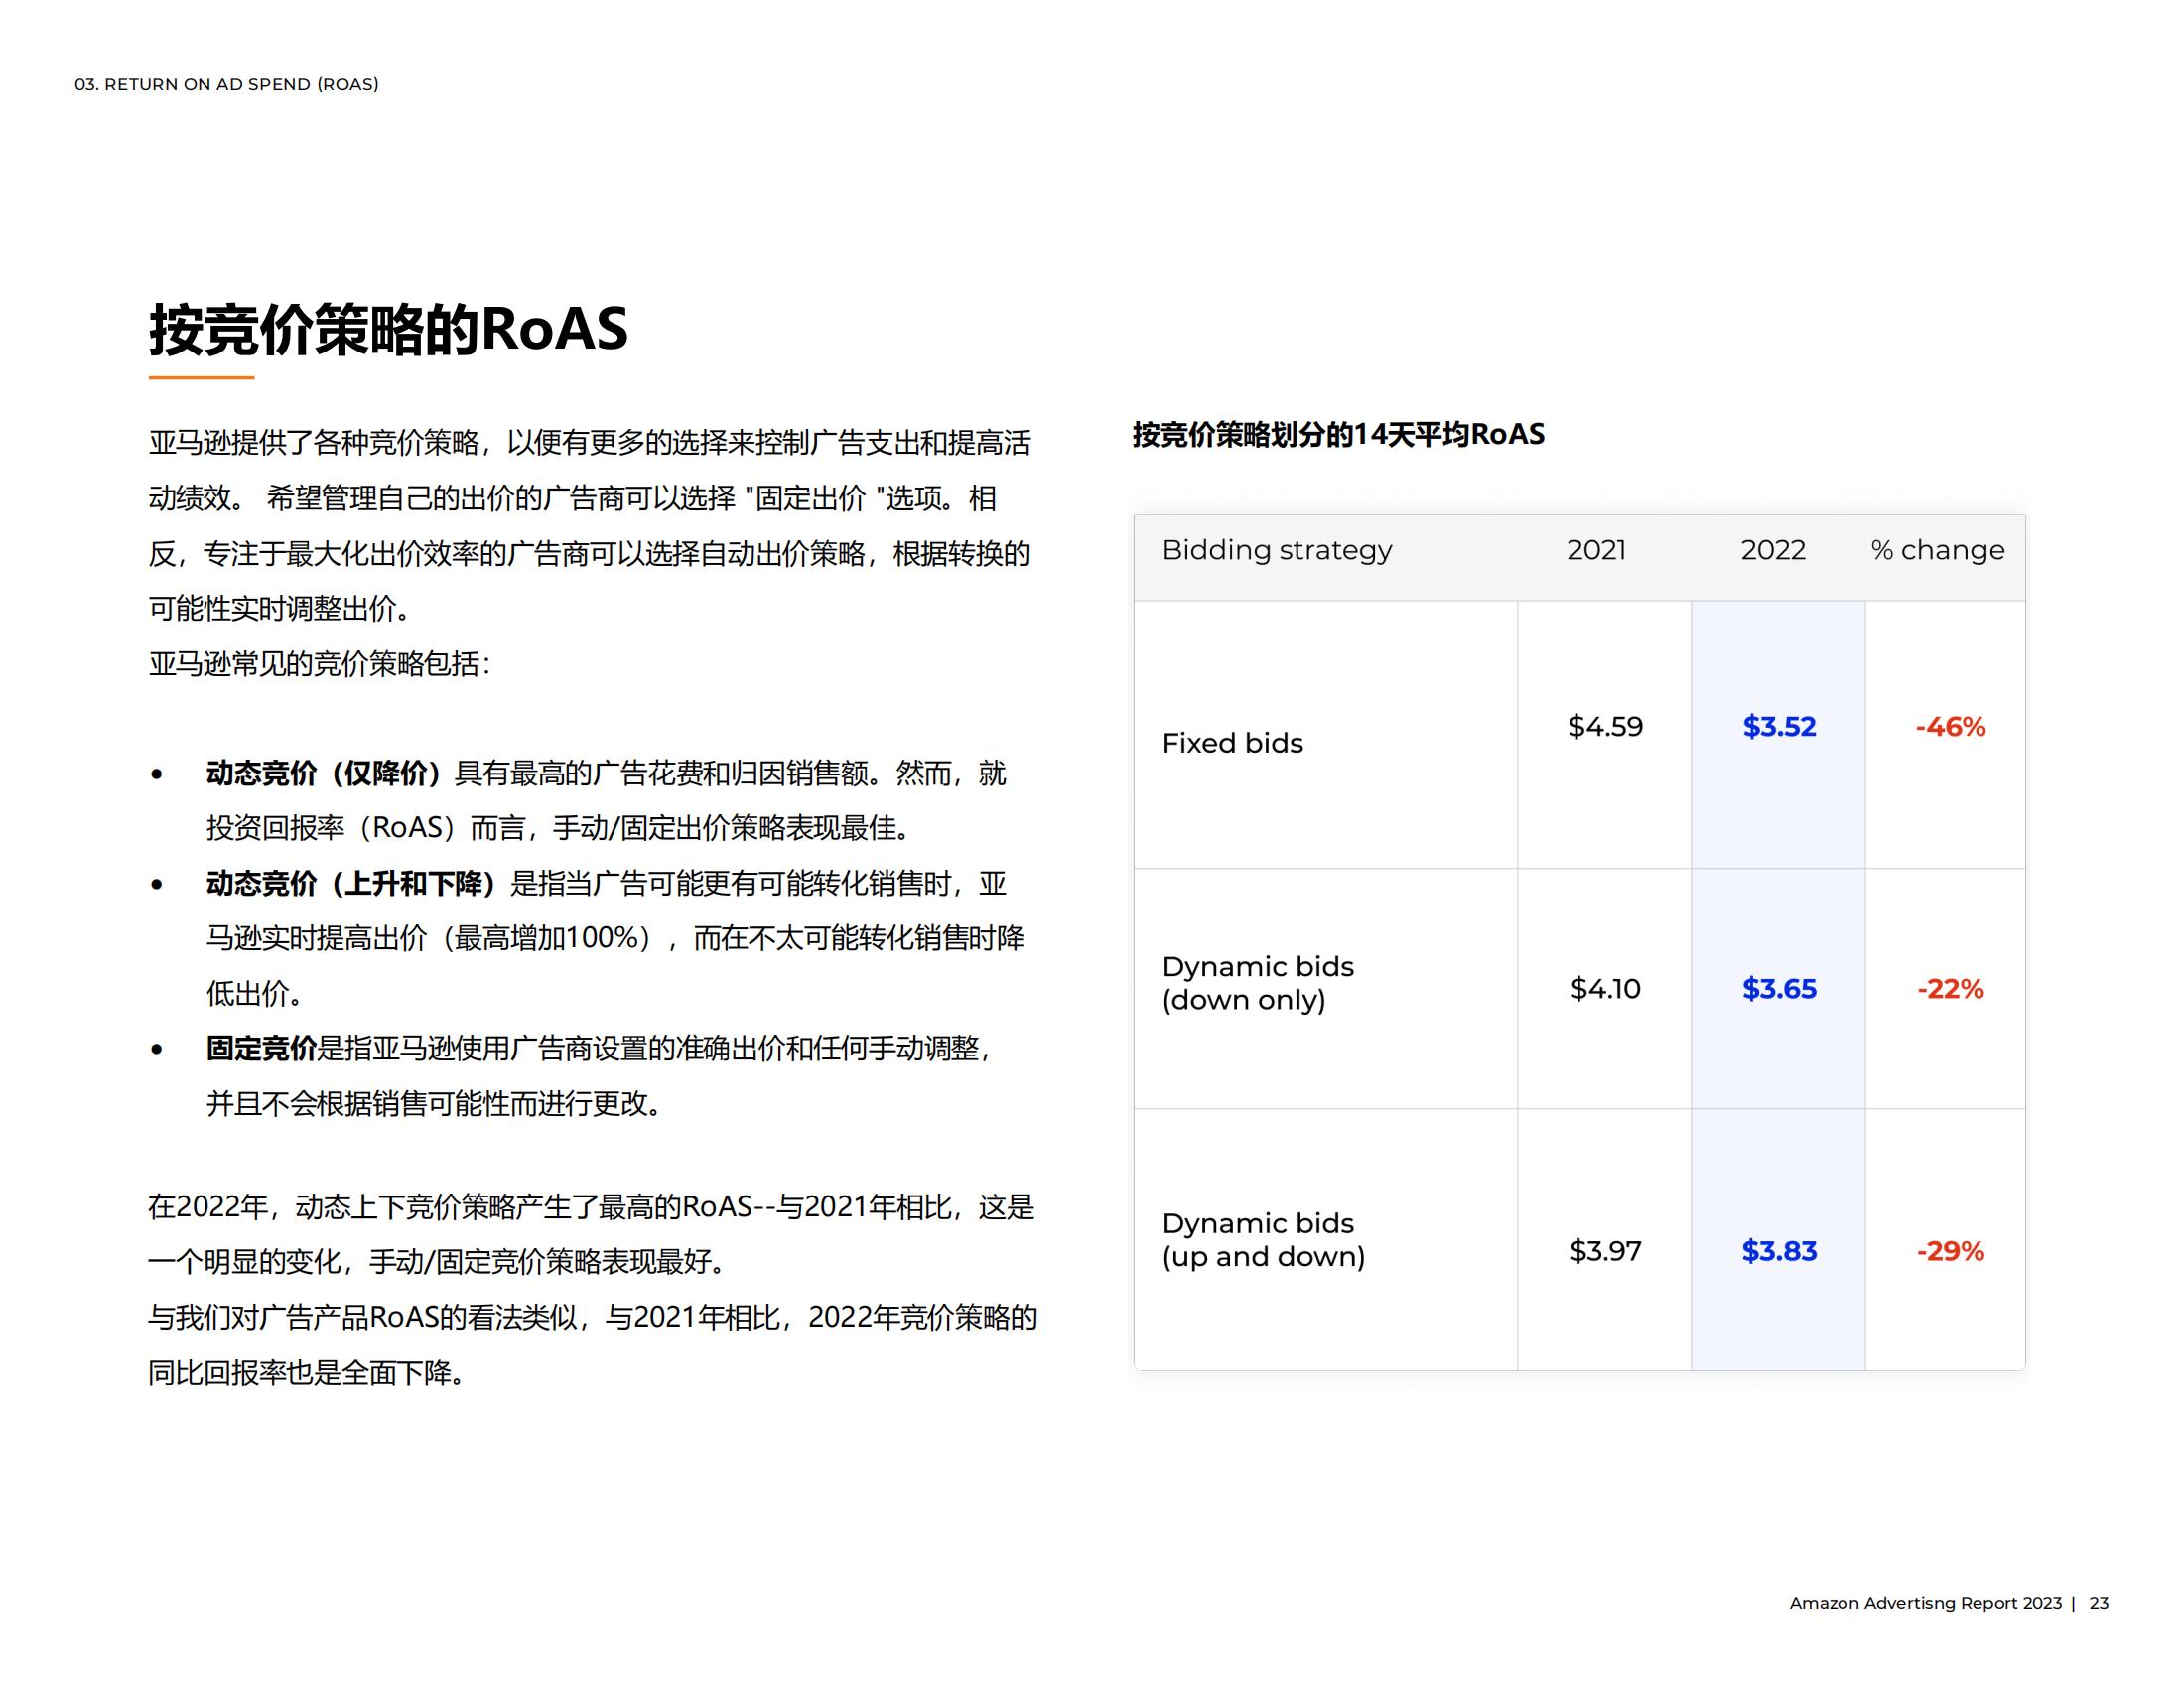Select the highlighted $3.83 value in the table
This screenshot has width=2184, height=1688.
(1779, 1251)
